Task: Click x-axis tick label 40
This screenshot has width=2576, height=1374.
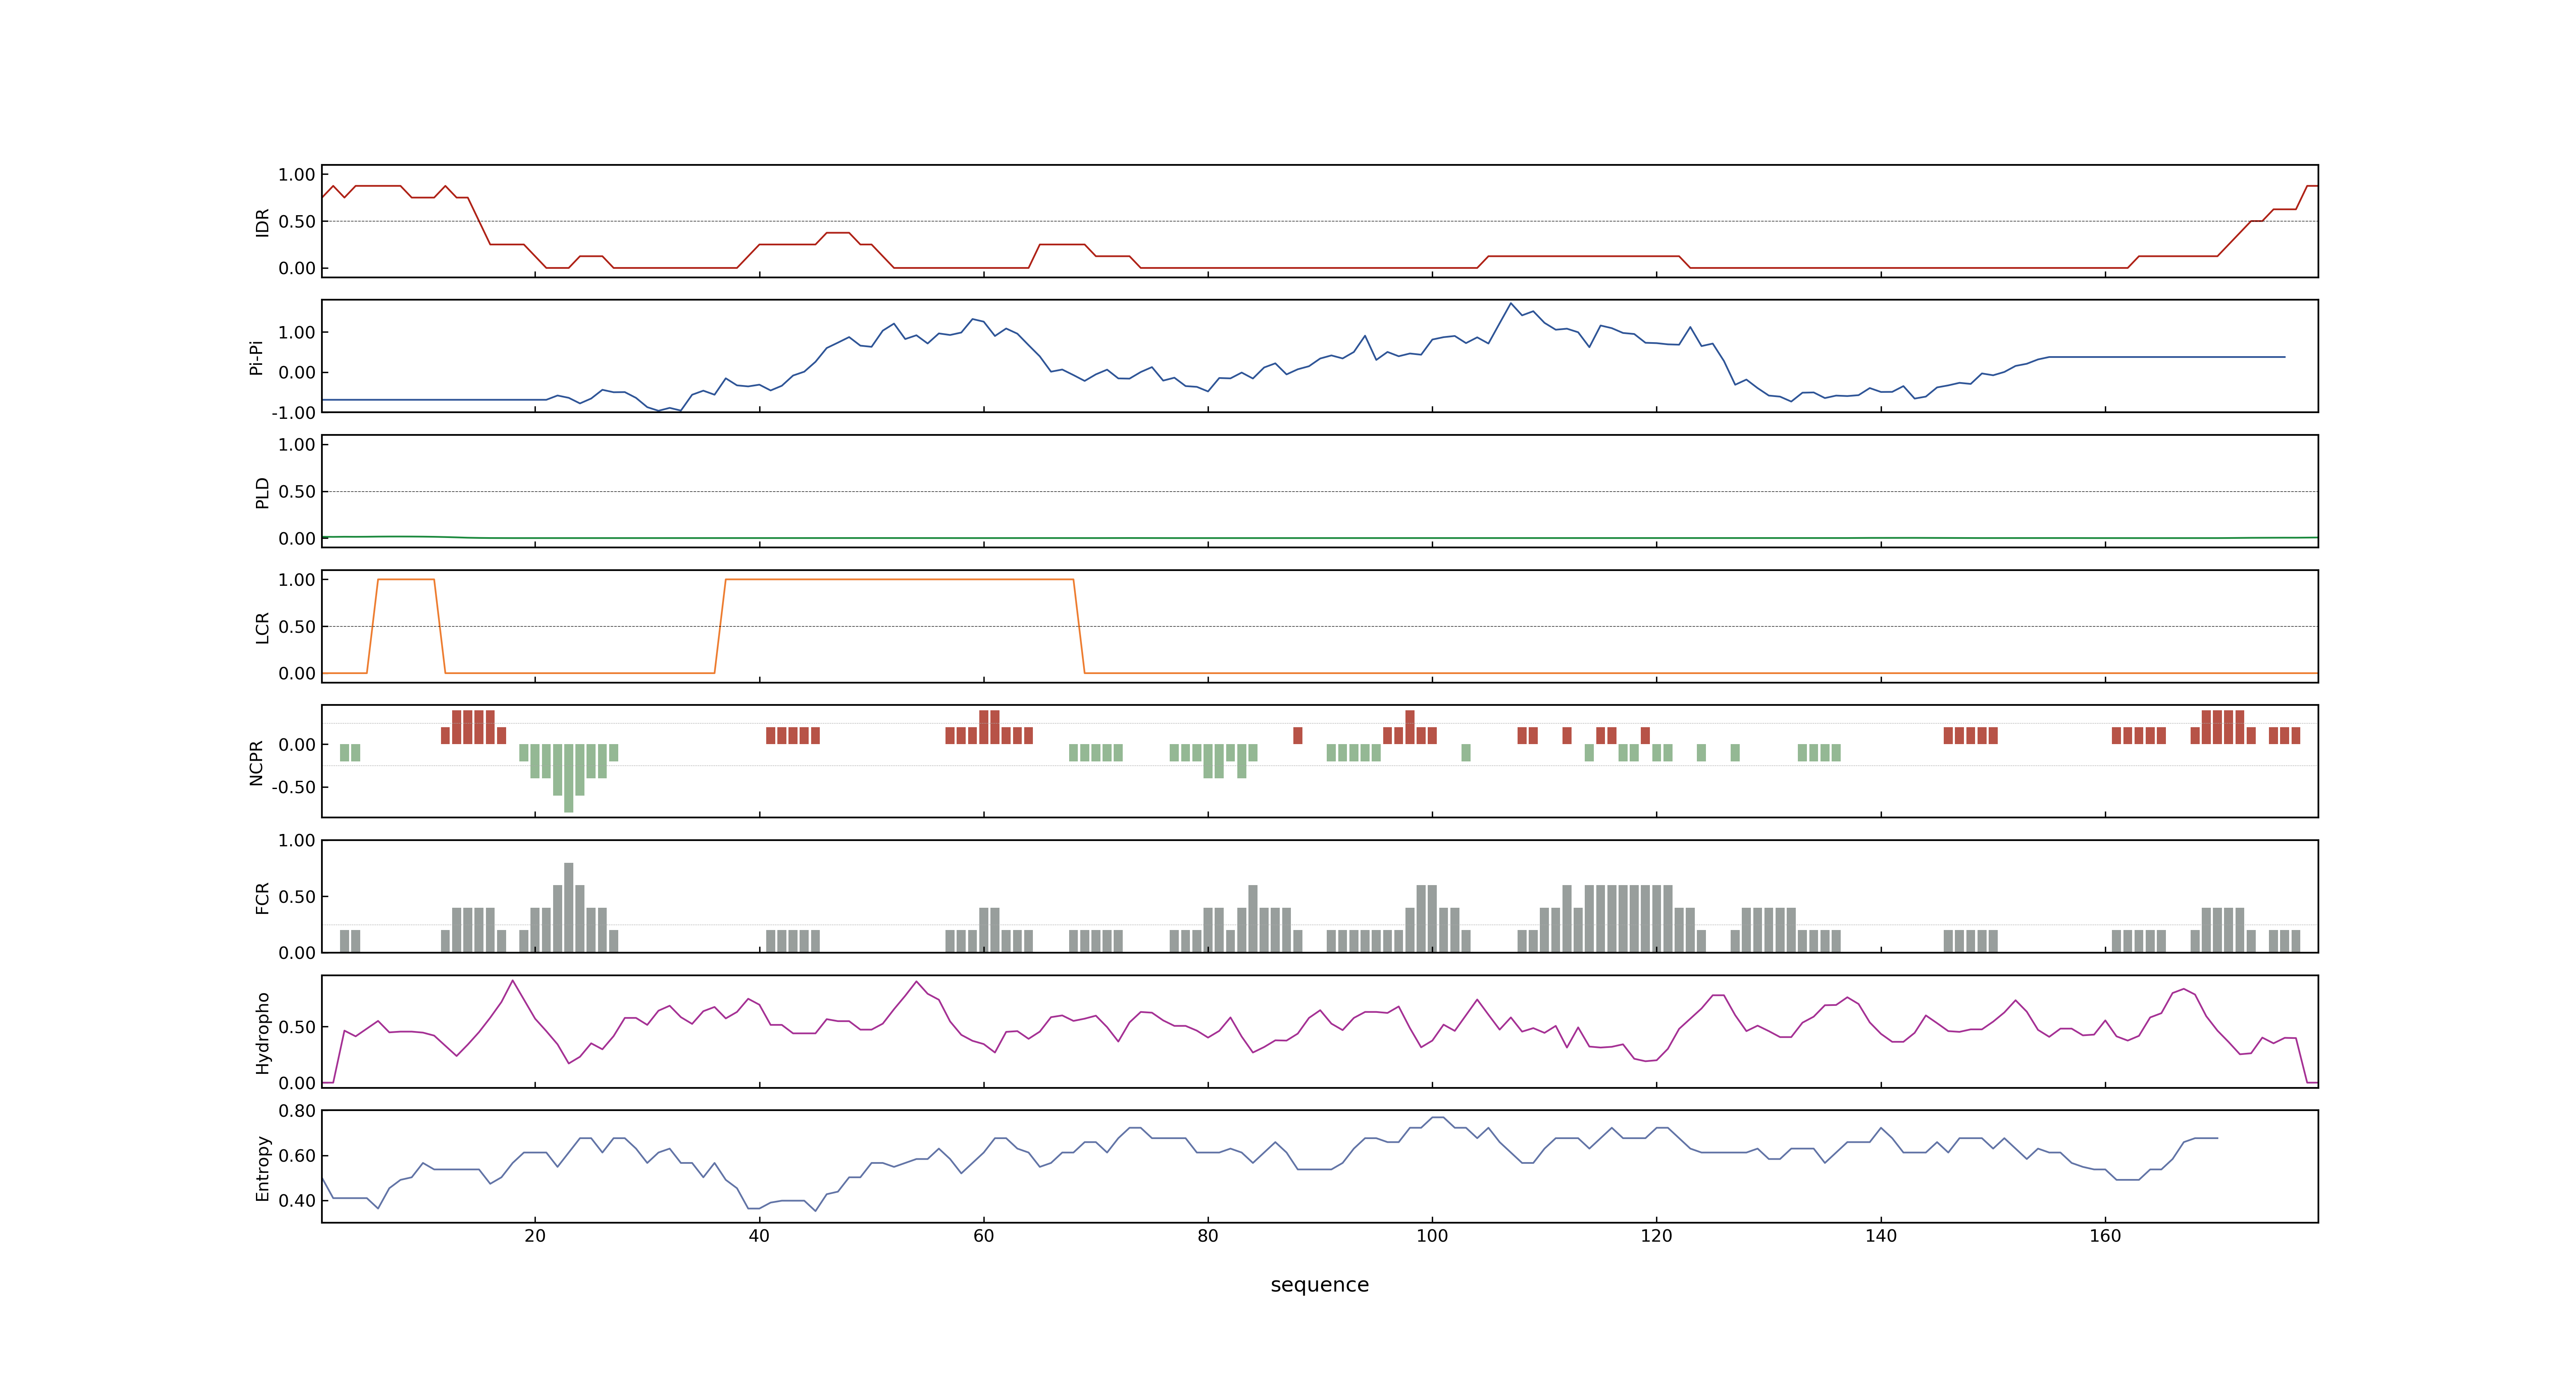Action: tap(759, 1236)
